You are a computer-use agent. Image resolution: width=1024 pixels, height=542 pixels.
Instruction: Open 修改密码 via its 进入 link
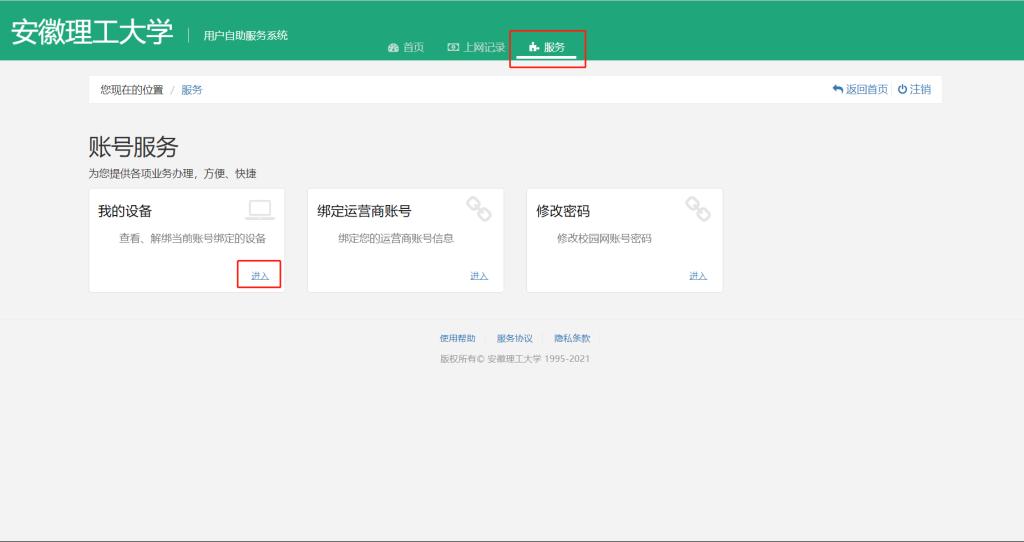[x=698, y=275]
